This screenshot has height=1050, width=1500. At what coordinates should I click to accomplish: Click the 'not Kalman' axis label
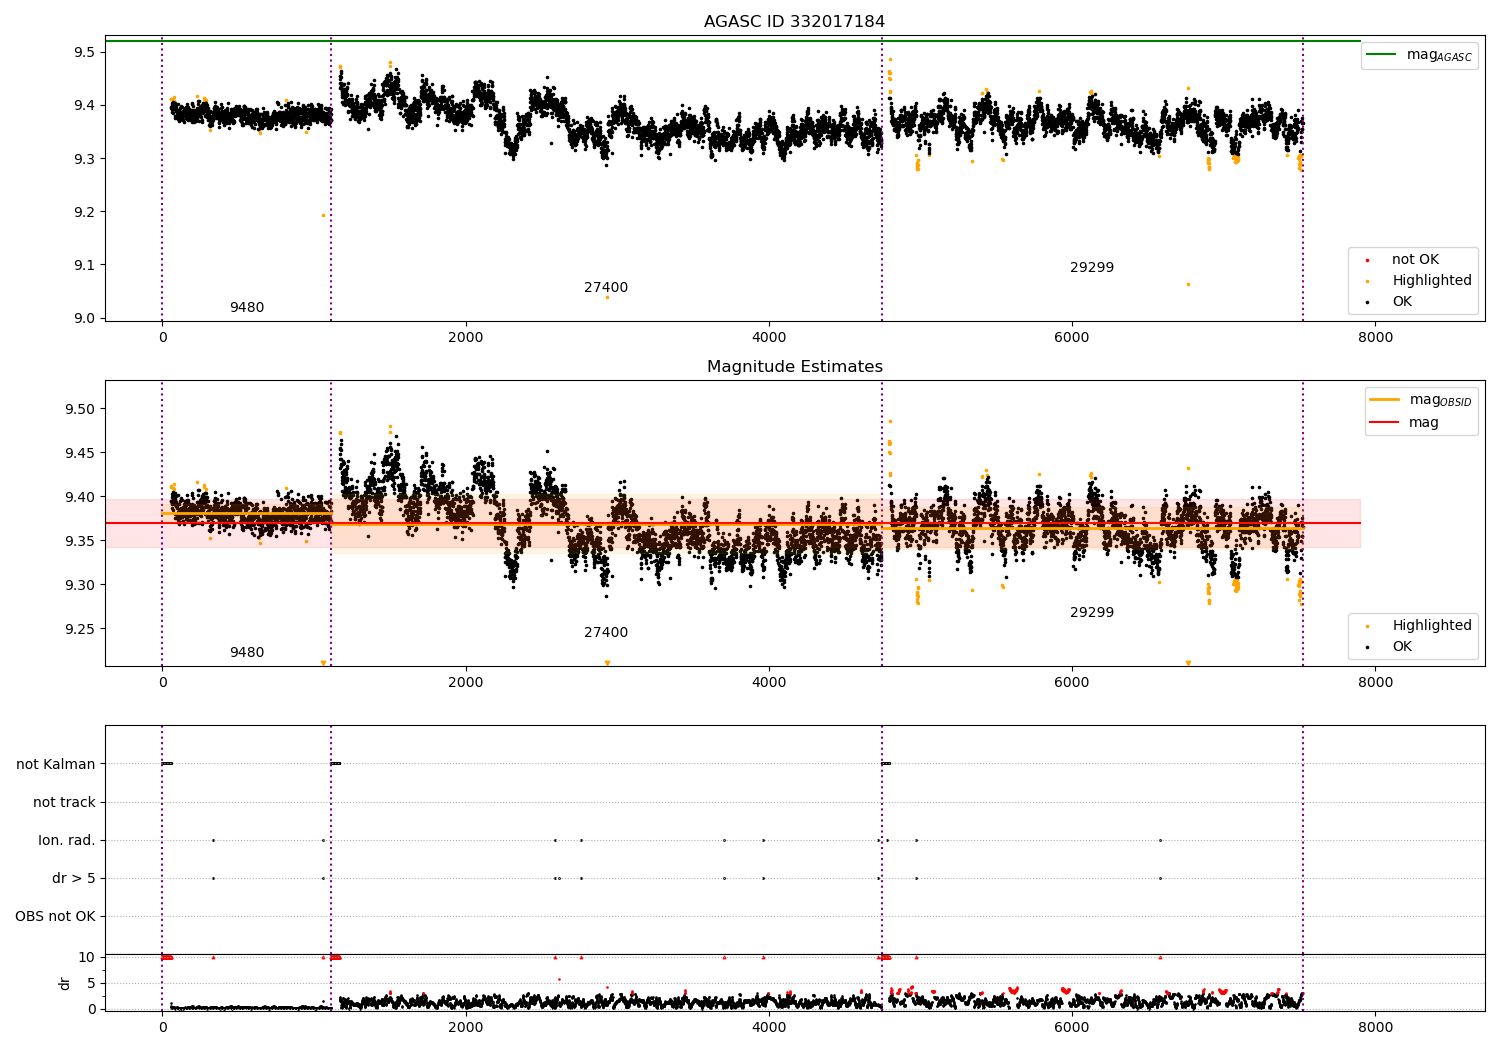pyautogui.click(x=56, y=765)
